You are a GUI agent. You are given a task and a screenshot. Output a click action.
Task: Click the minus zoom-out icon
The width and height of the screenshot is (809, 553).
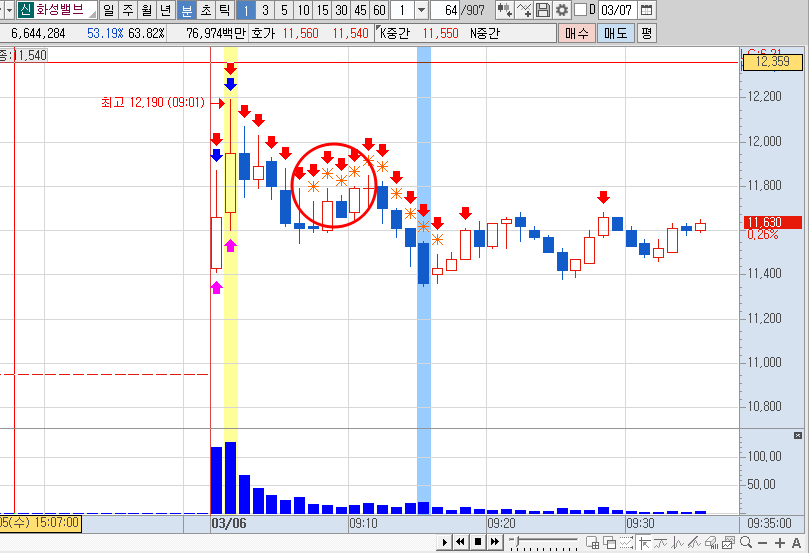click(763, 543)
